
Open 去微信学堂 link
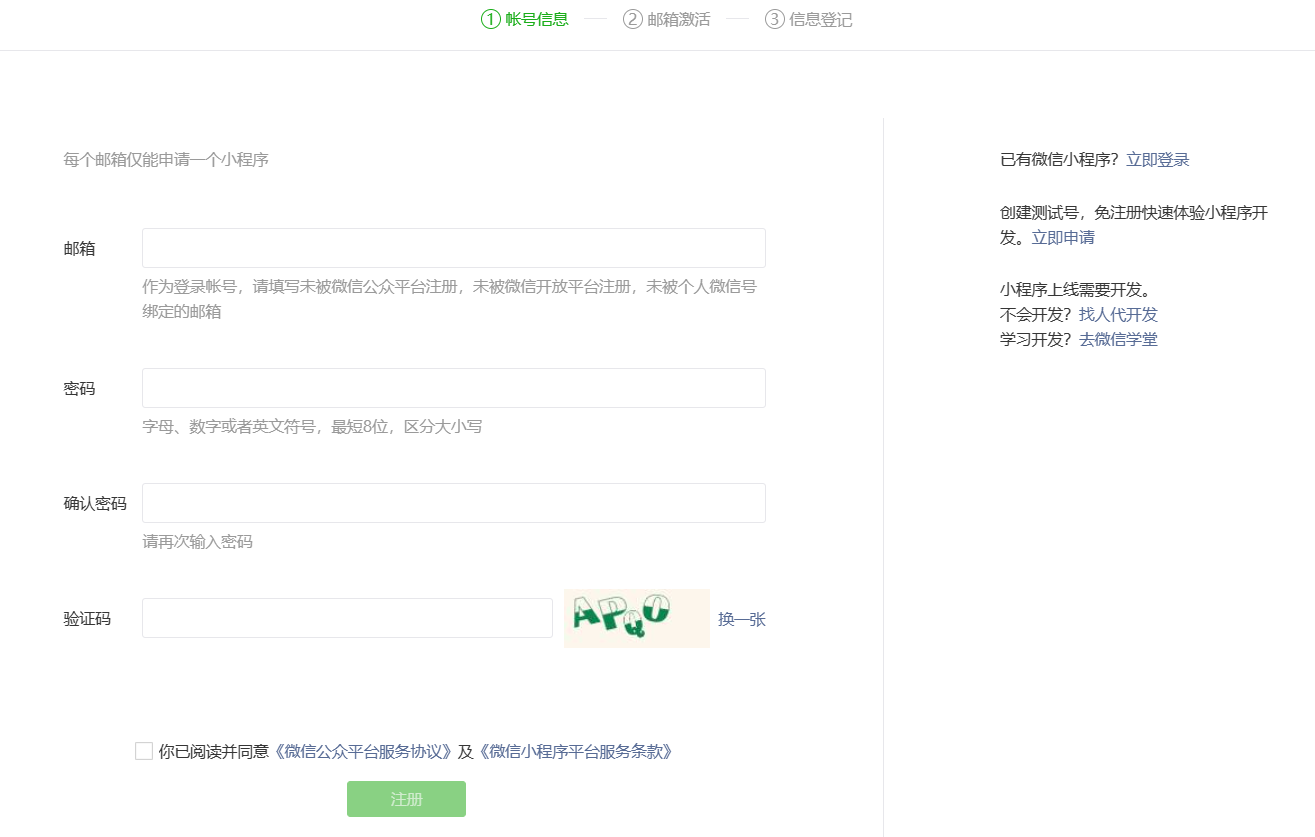click(1118, 339)
